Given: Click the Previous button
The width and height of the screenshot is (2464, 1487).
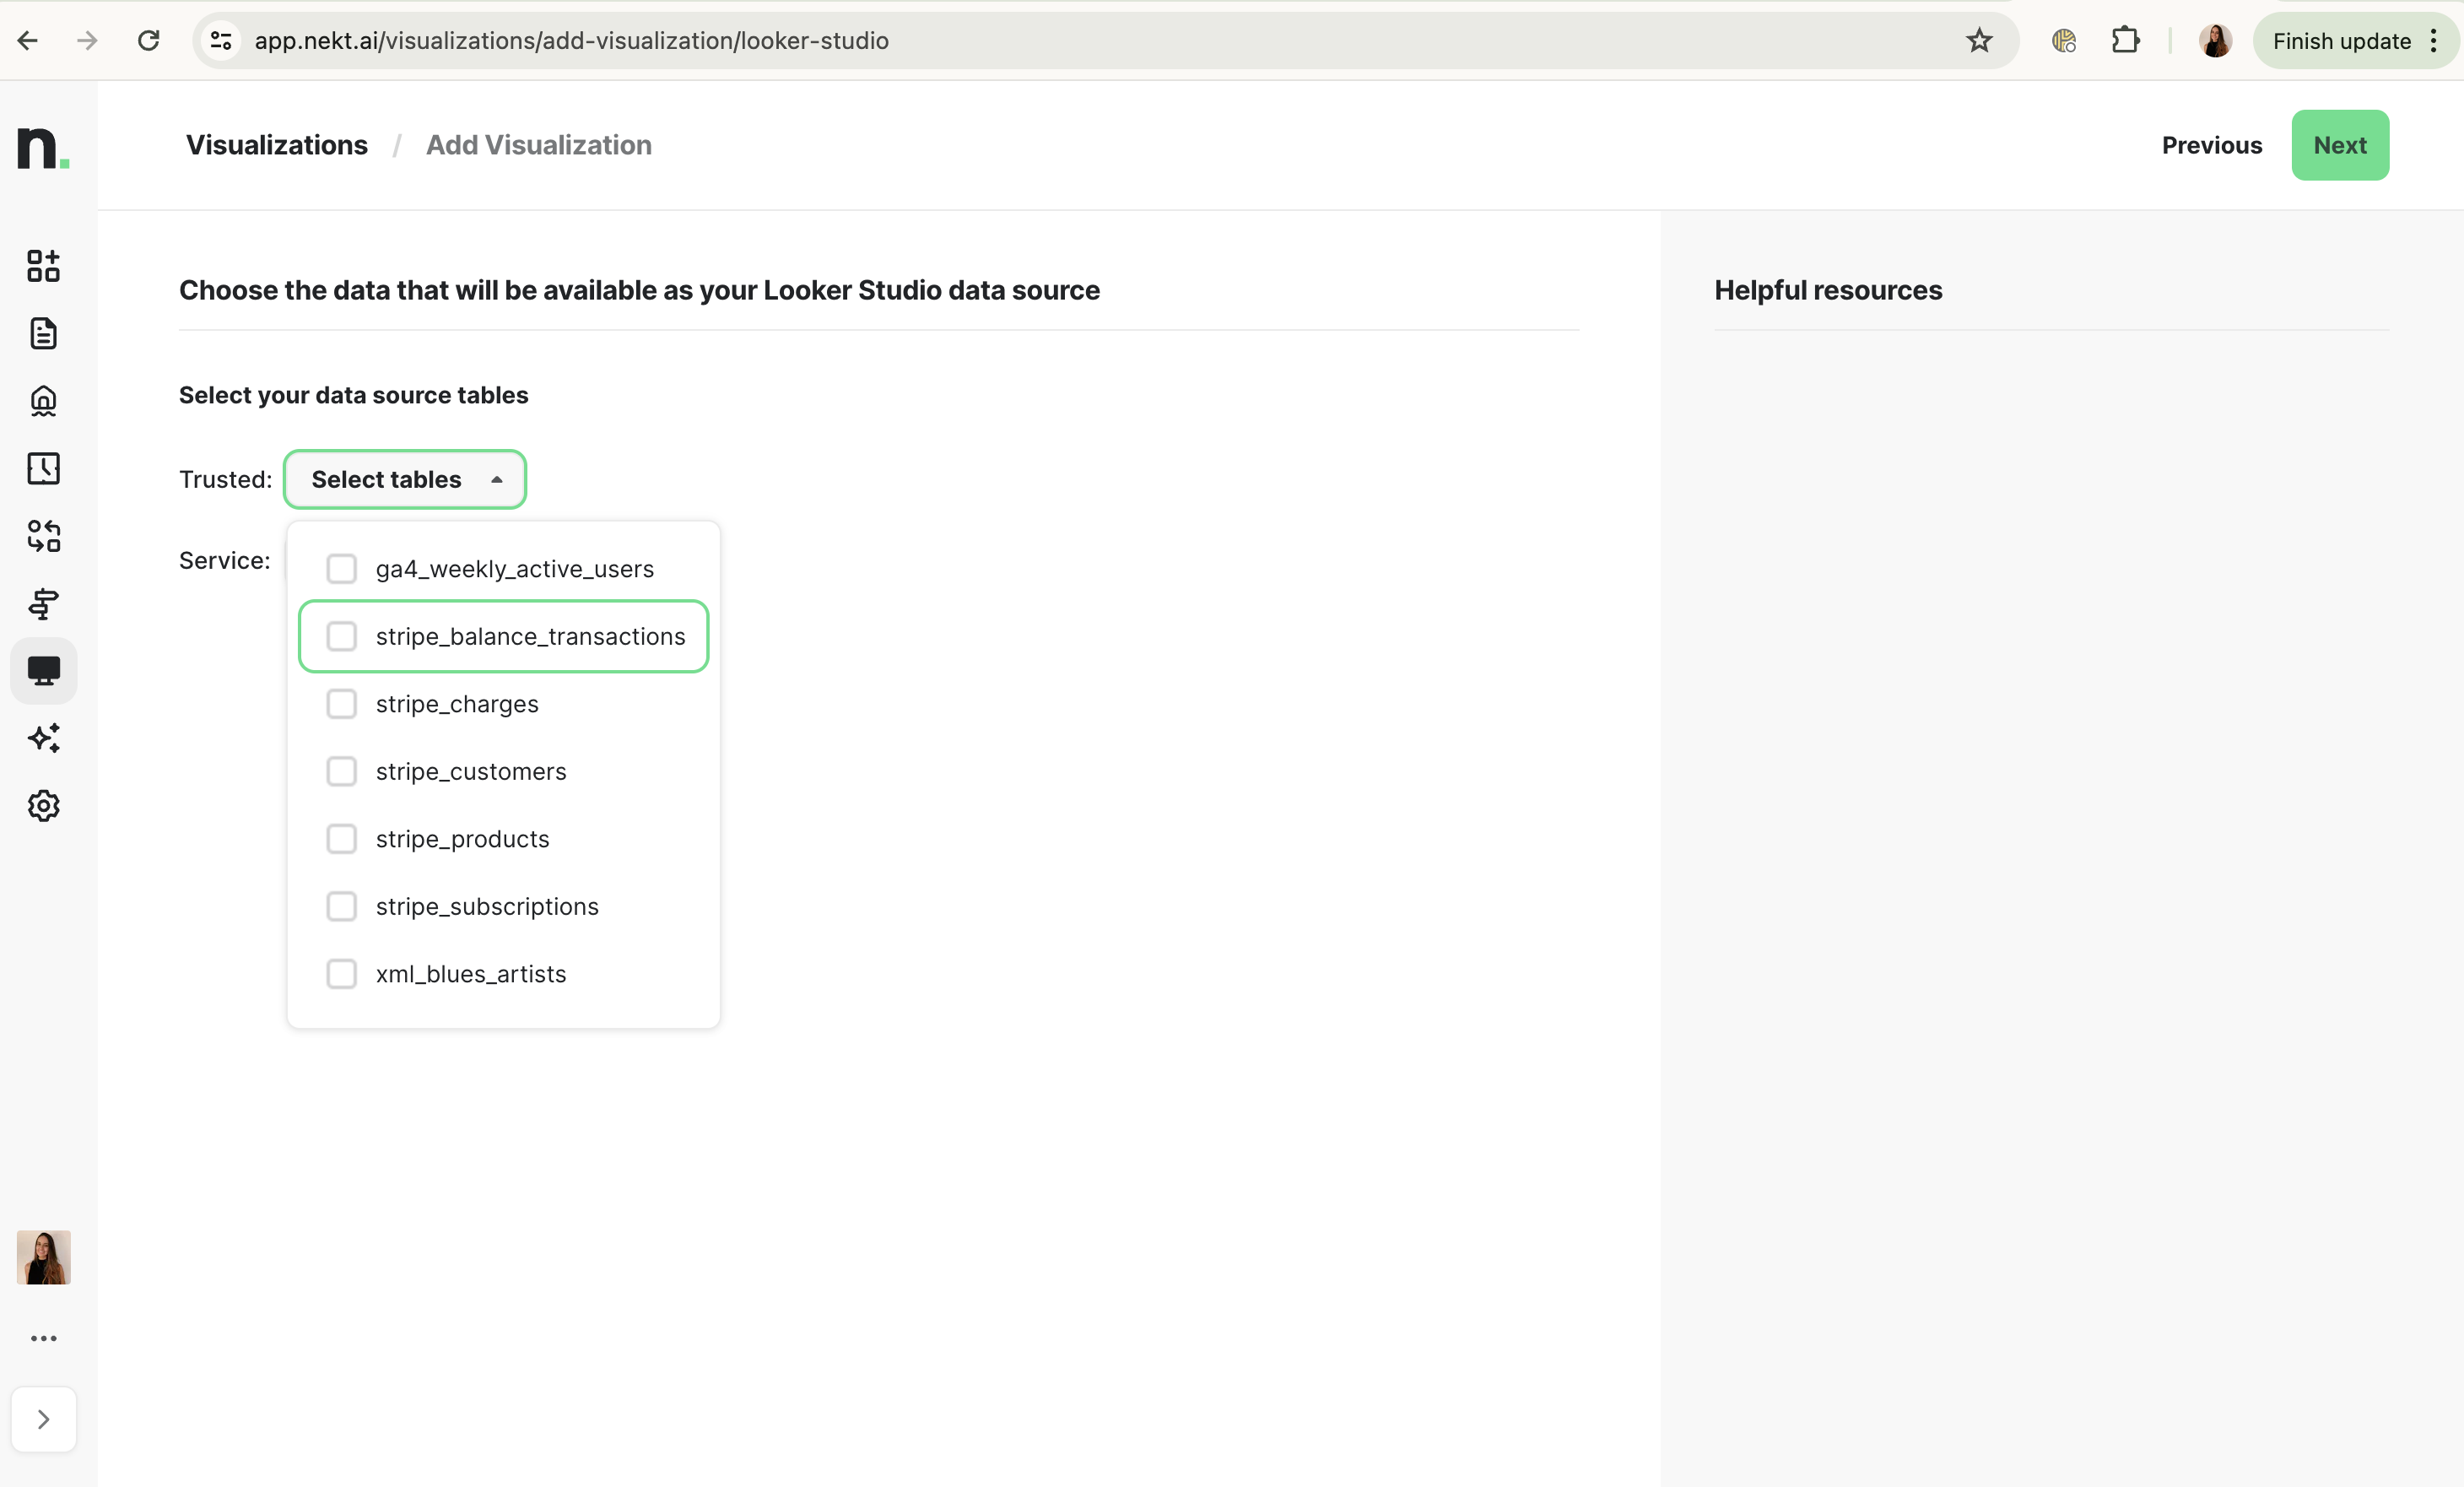Looking at the screenshot, I should click(x=2212, y=145).
